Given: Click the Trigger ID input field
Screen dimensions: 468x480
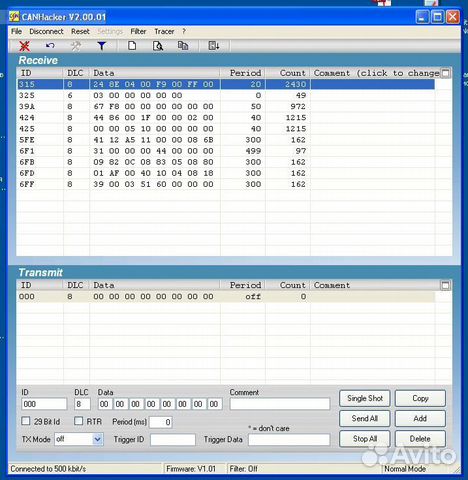Looking at the screenshot, I should [x=173, y=440].
